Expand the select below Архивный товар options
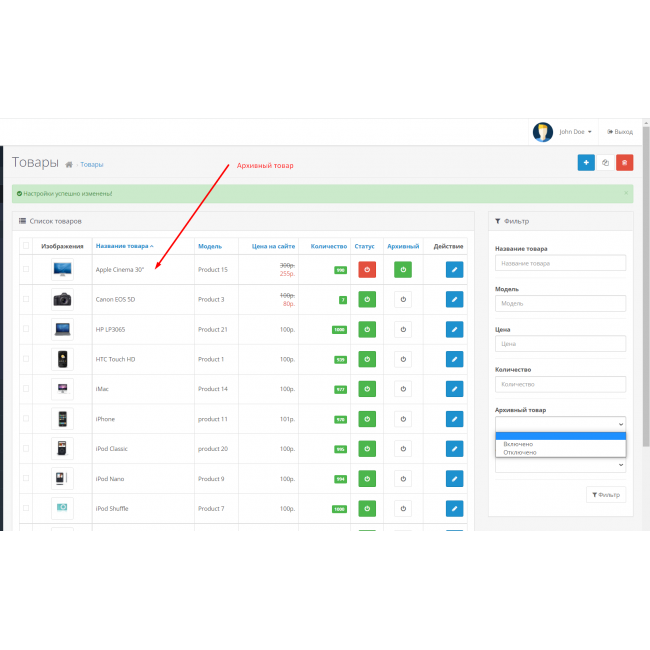The image size is (650, 650). (560, 465)
